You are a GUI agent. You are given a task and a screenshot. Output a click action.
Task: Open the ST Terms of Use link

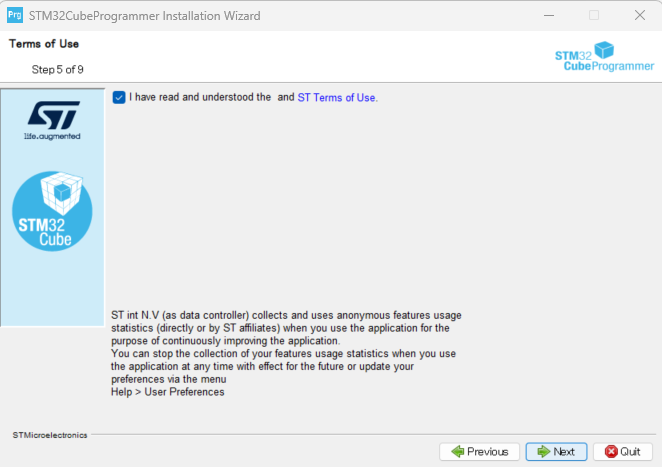(337, 98)
